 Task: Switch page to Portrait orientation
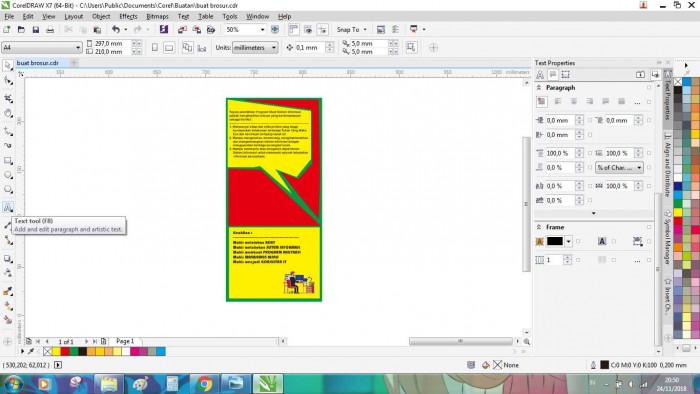(x=154, y=47)
